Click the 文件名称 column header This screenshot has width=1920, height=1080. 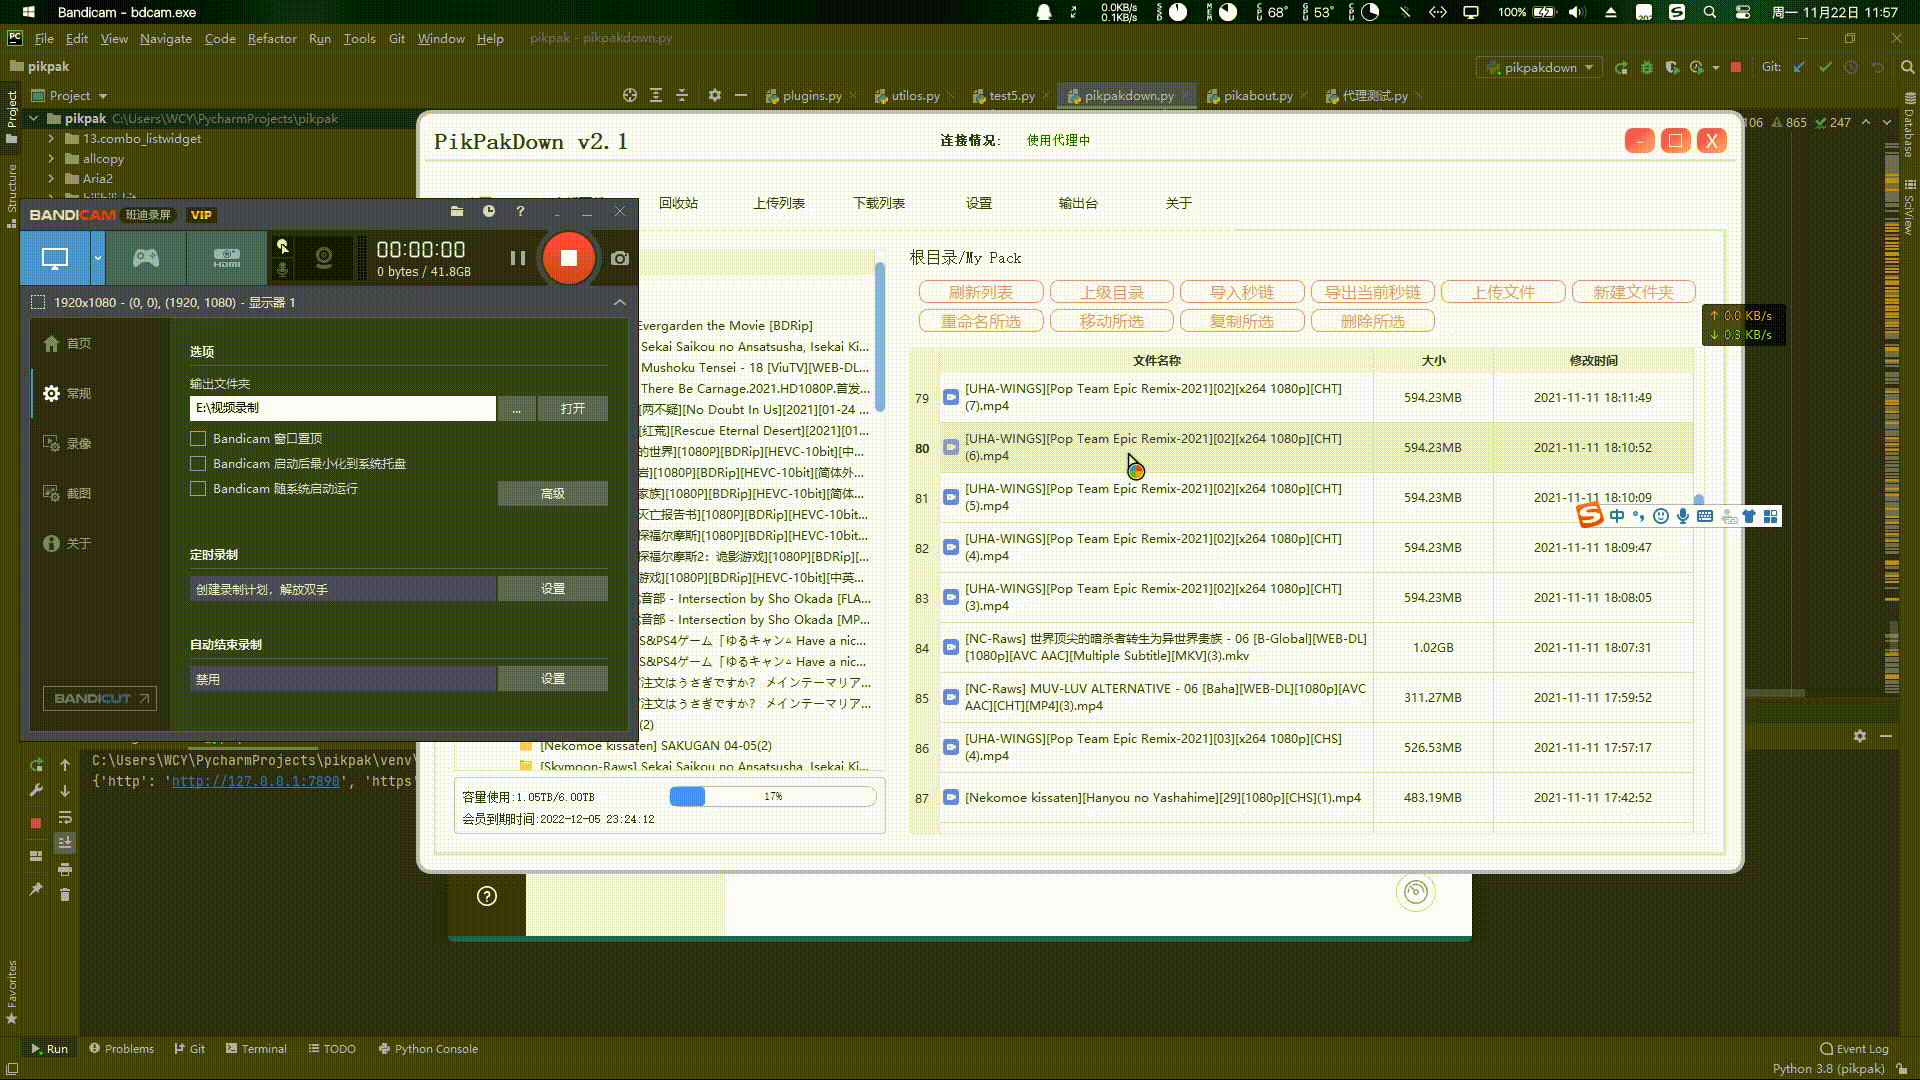click(x=1157, y=360)
